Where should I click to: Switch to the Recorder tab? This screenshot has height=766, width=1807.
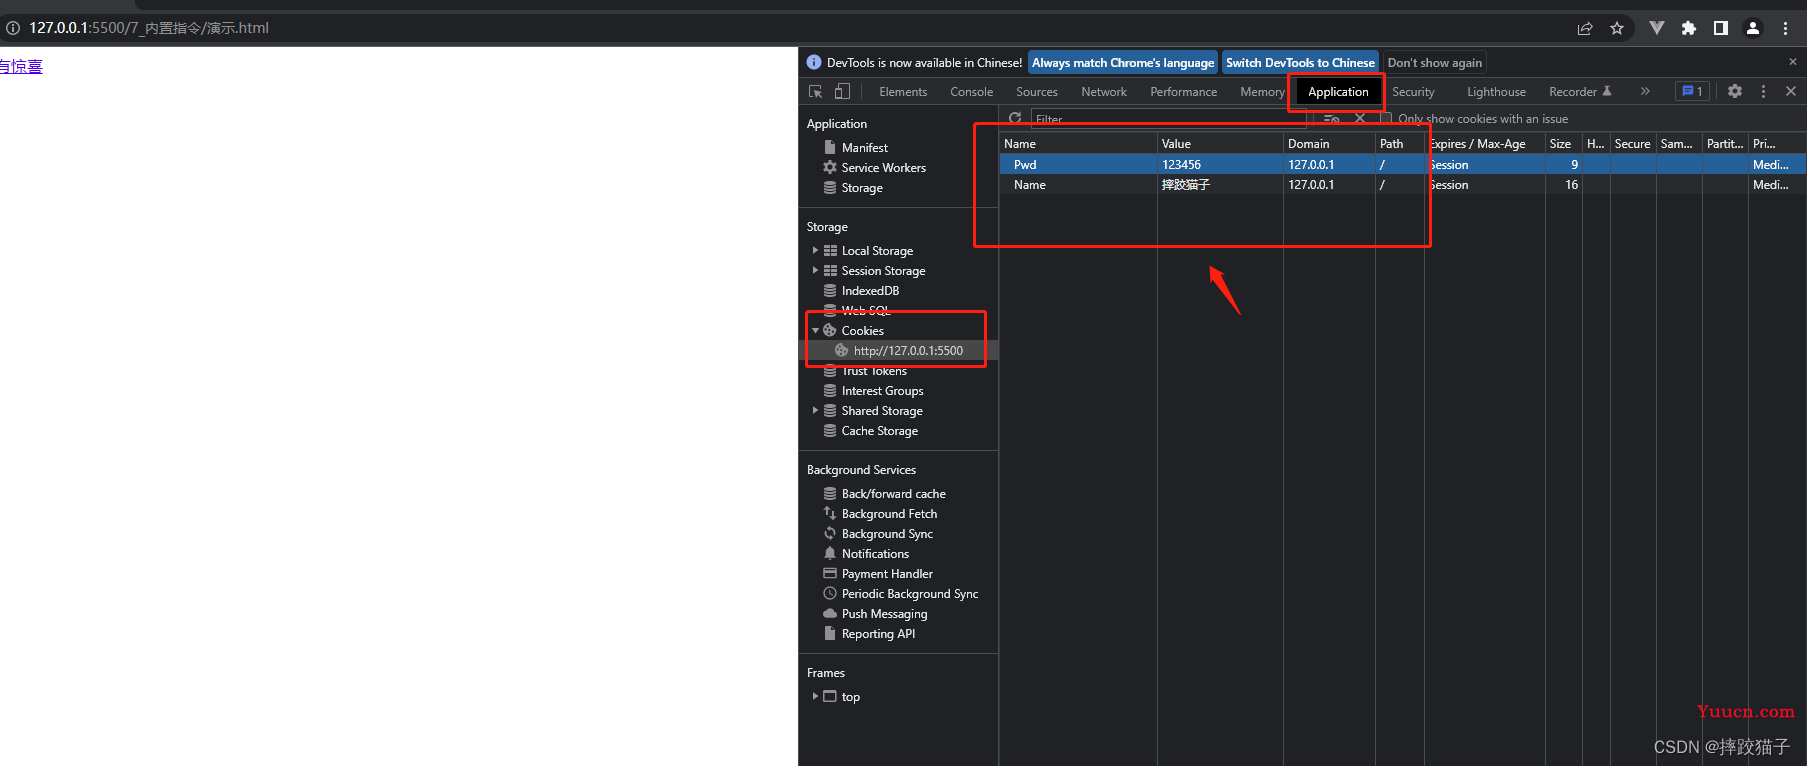(1580, 91)
